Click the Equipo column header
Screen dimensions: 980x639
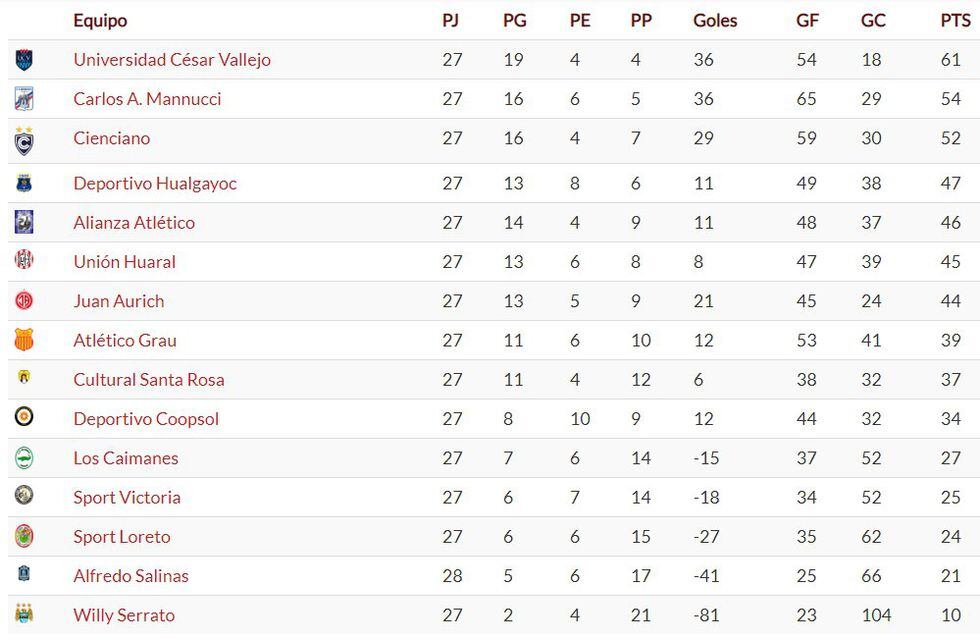click(100, 20)
